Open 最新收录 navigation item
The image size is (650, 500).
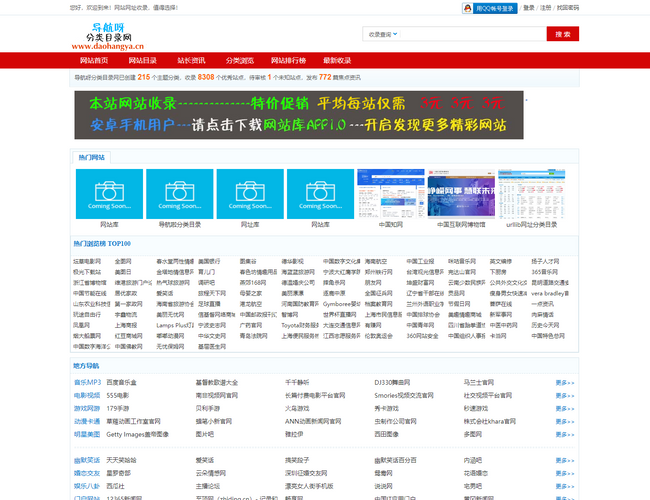(x=337, y=60)
